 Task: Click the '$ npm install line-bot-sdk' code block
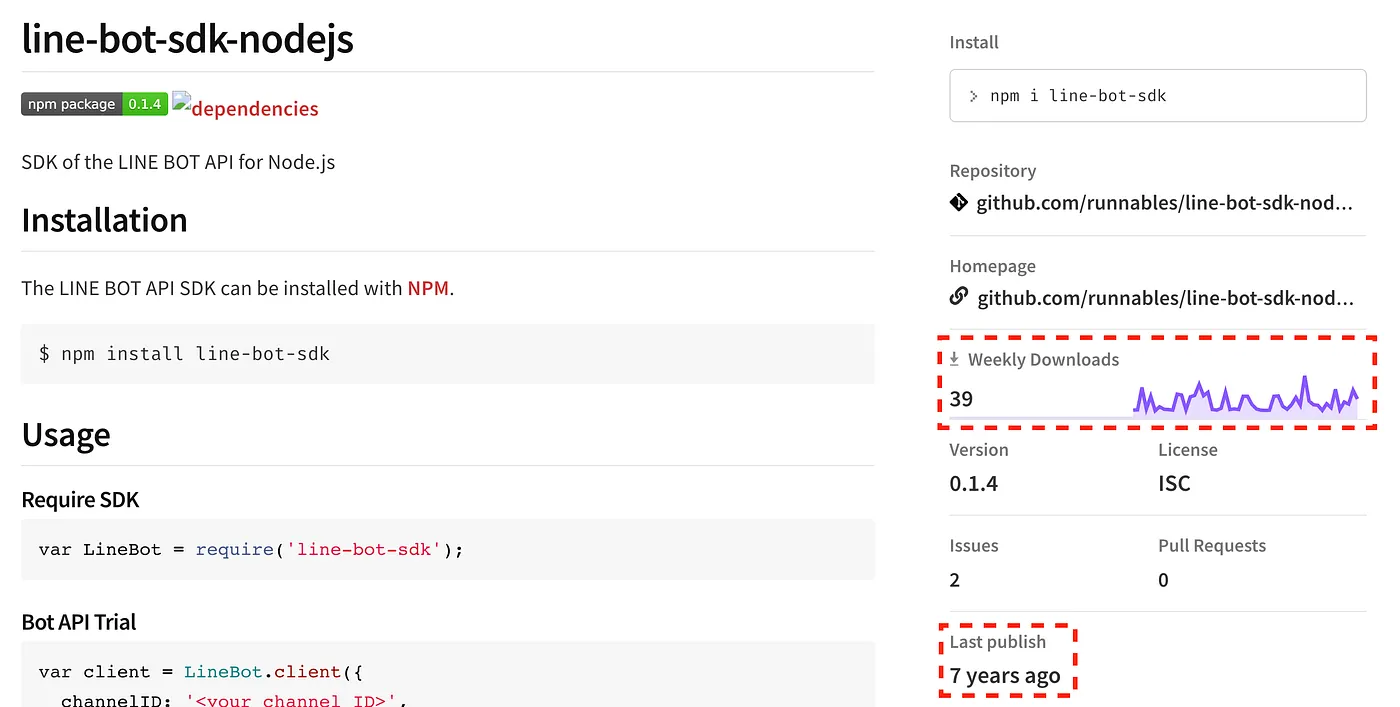(x=448, y=354)
